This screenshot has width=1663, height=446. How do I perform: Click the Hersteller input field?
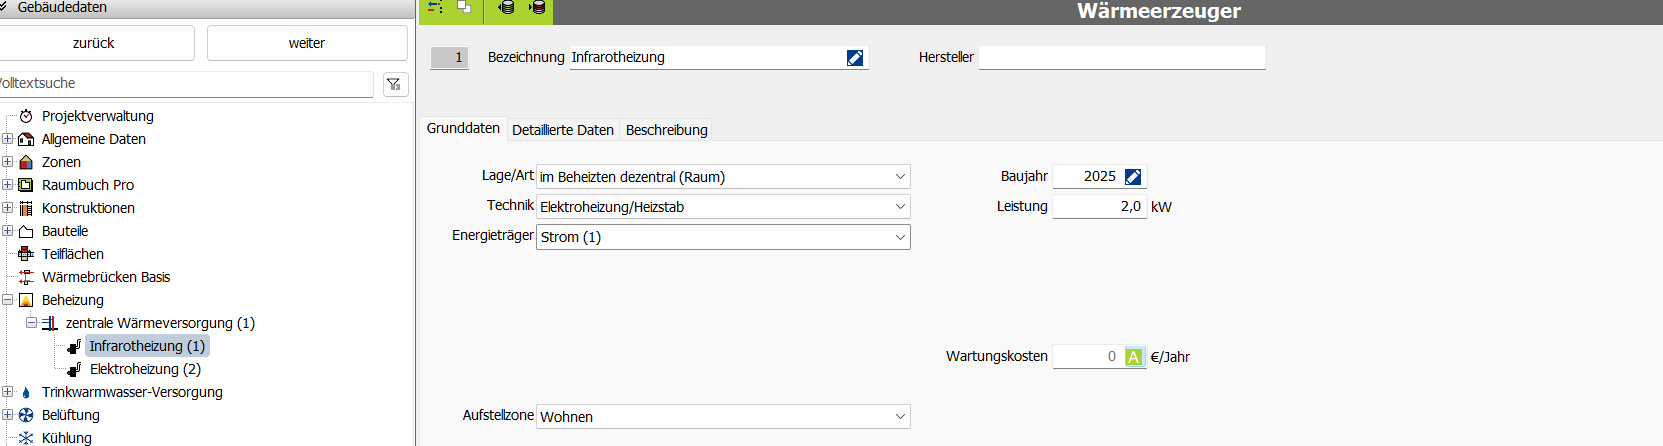coord(1122,58)
